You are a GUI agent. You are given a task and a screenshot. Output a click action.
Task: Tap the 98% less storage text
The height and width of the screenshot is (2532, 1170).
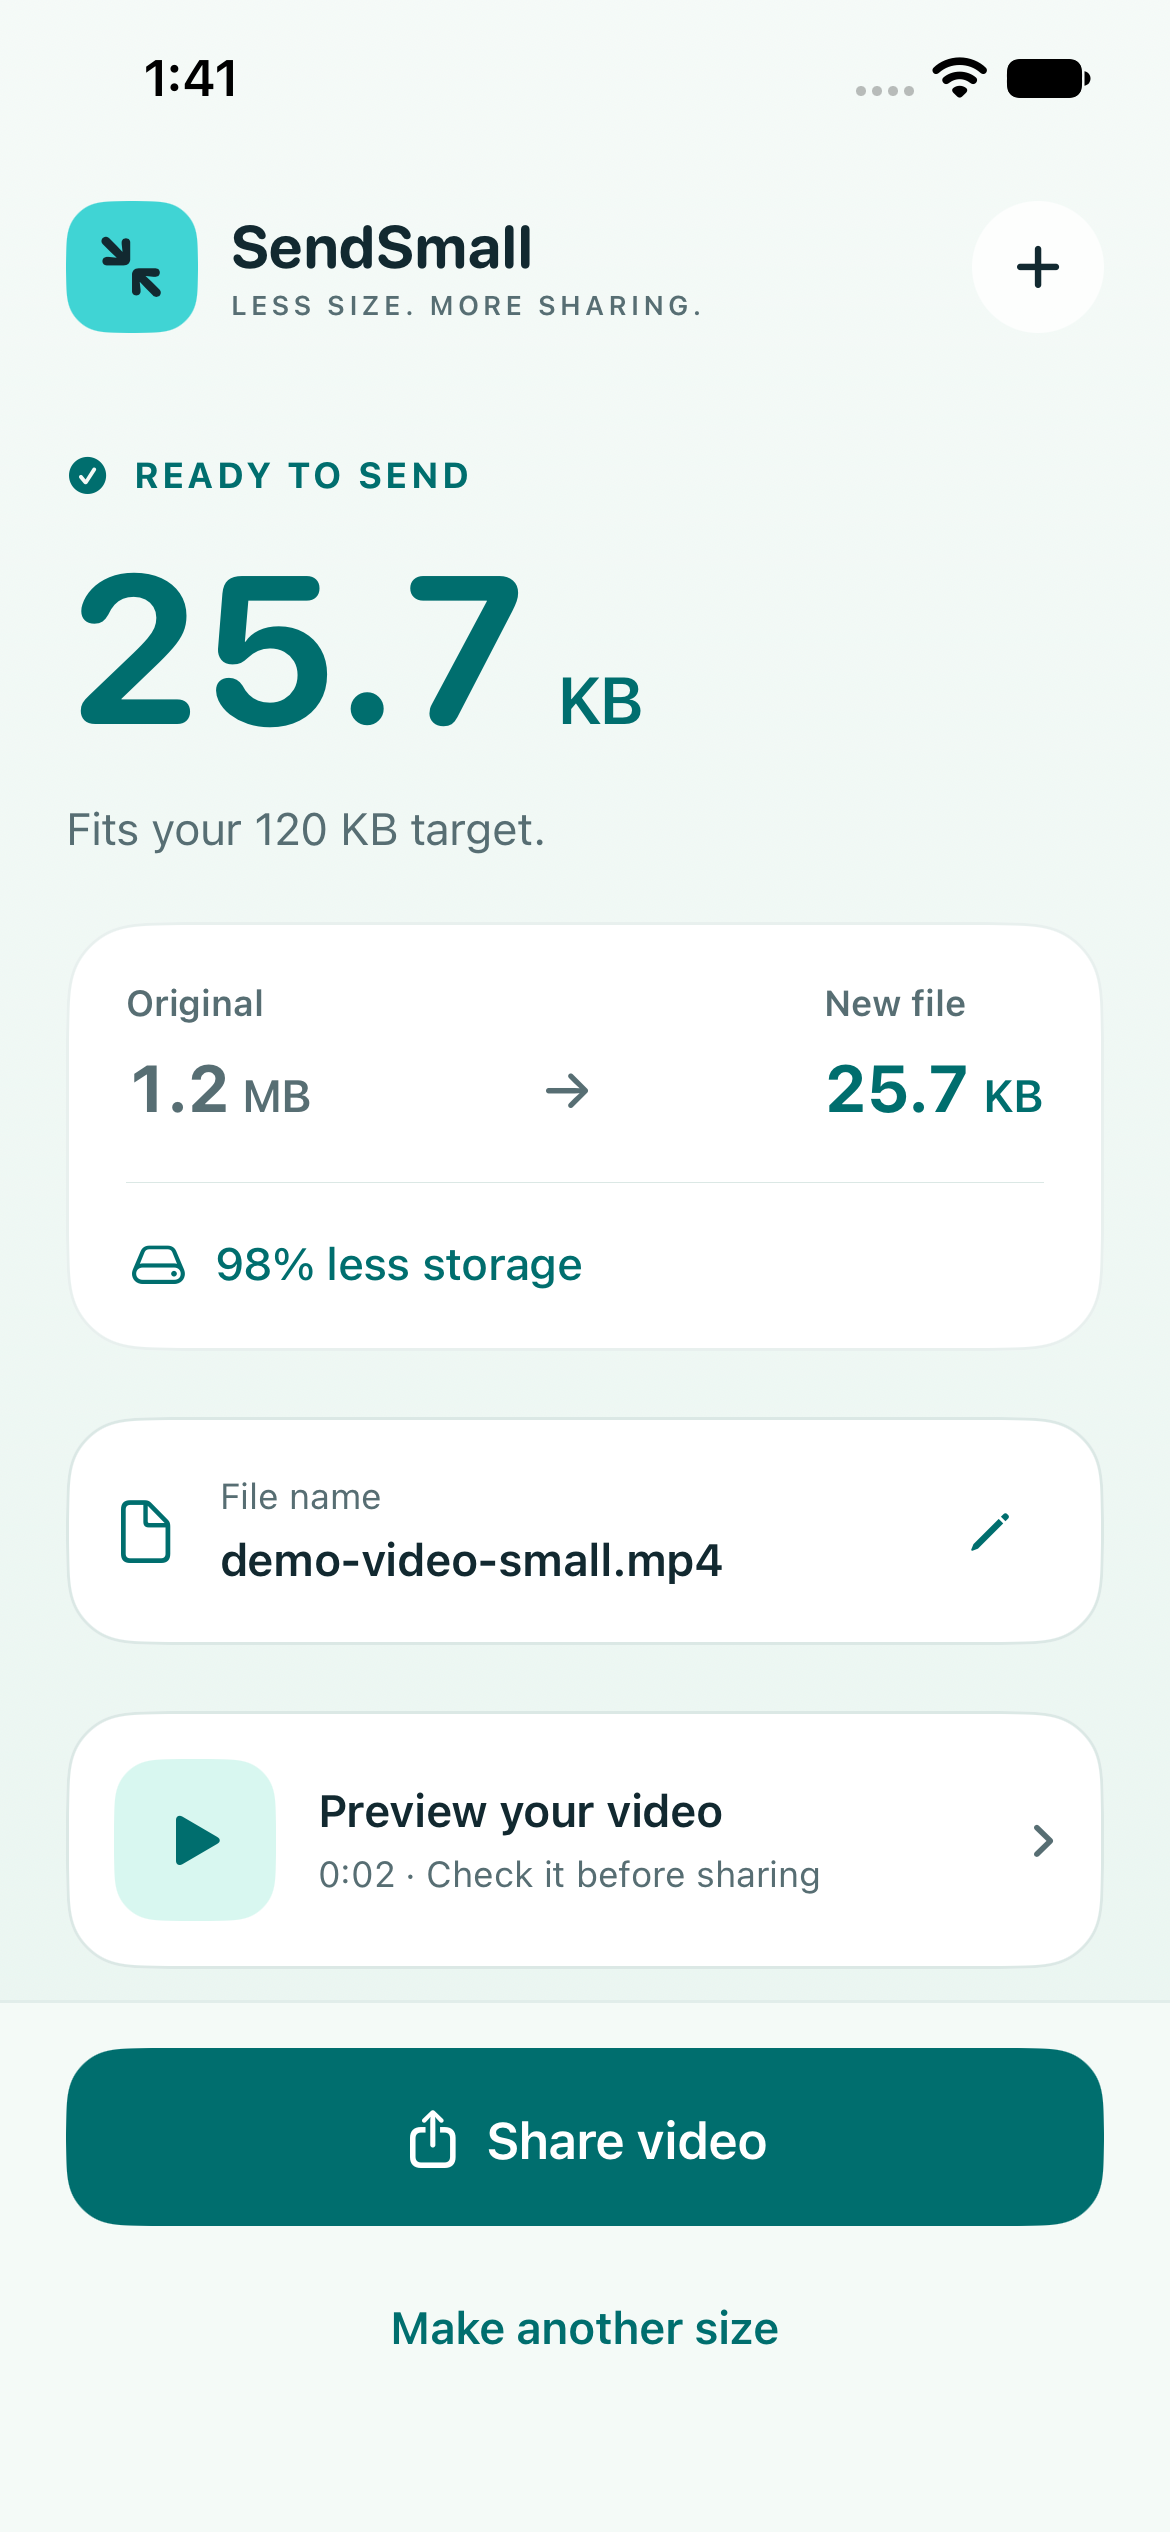(x=399, y=1265)
